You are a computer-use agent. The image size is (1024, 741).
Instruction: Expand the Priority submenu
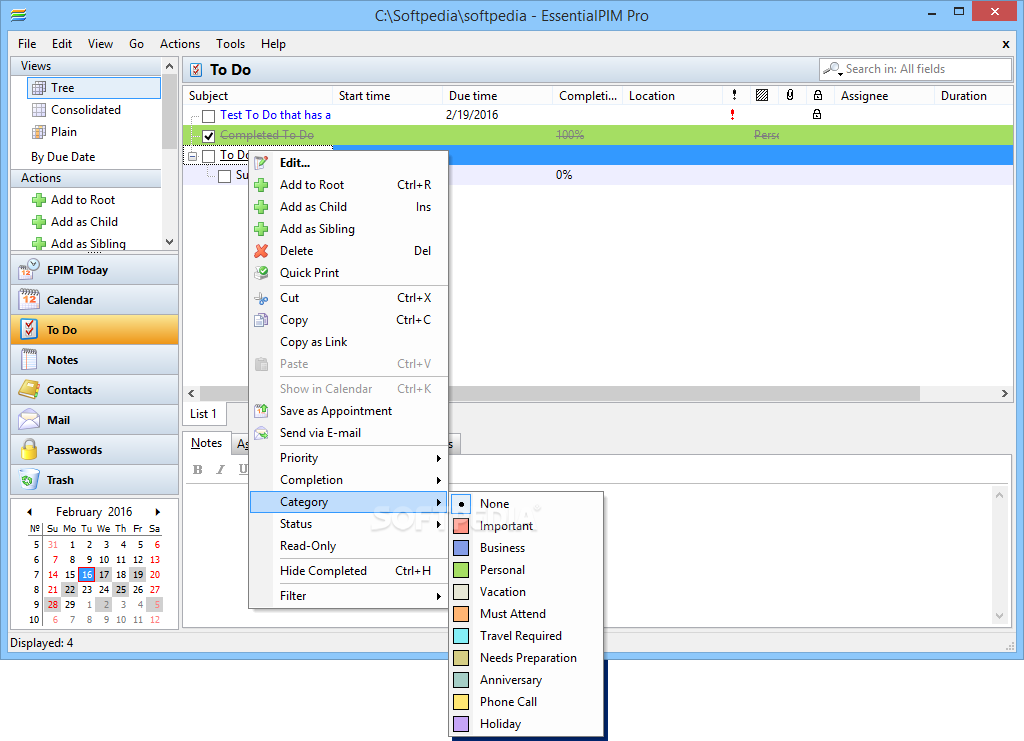pyautogui.click(x=348, y=458)
